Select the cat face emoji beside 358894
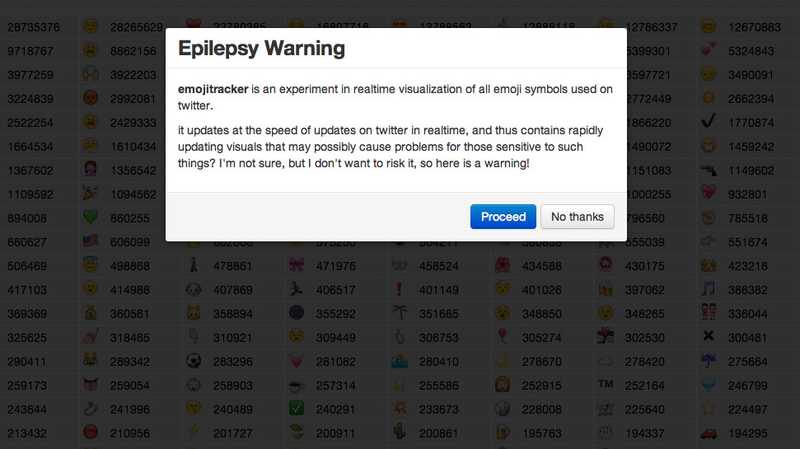The height and width of the screenshot is (449, 800). [x=193, y=313]
